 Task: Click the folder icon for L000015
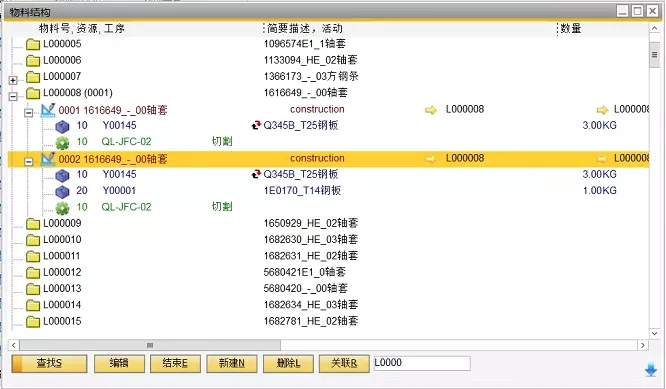pos(33,321)
